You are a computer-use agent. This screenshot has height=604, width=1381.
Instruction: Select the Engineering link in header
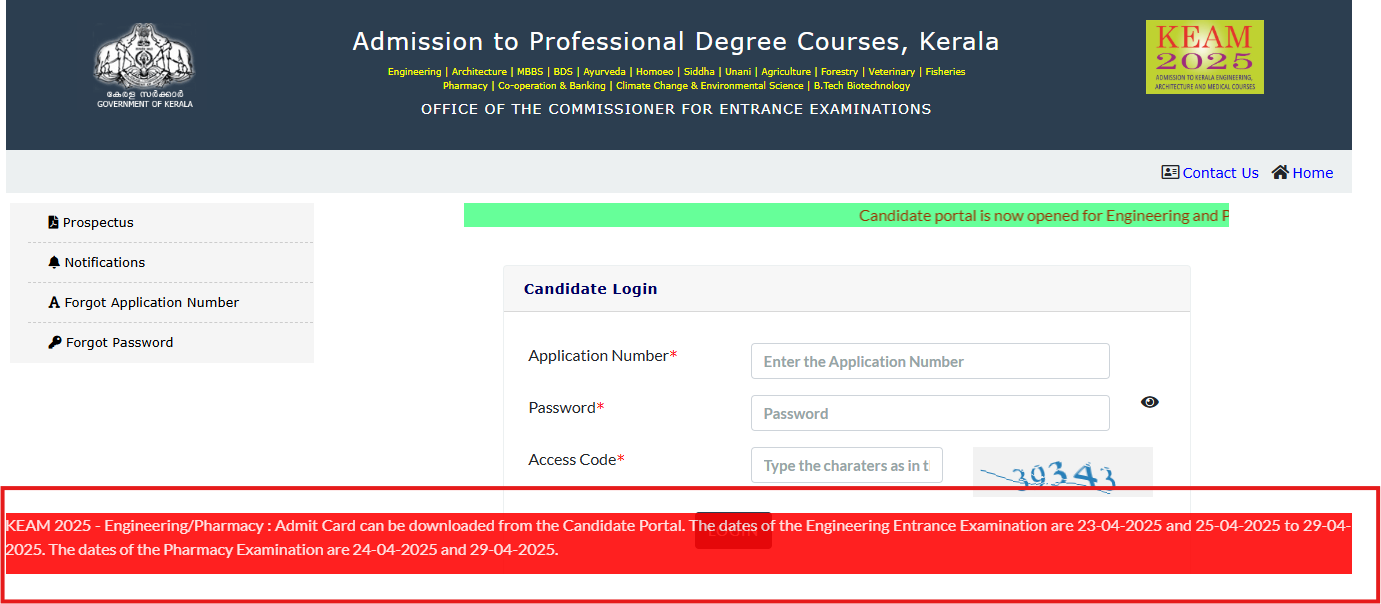[x=413, y=71]
